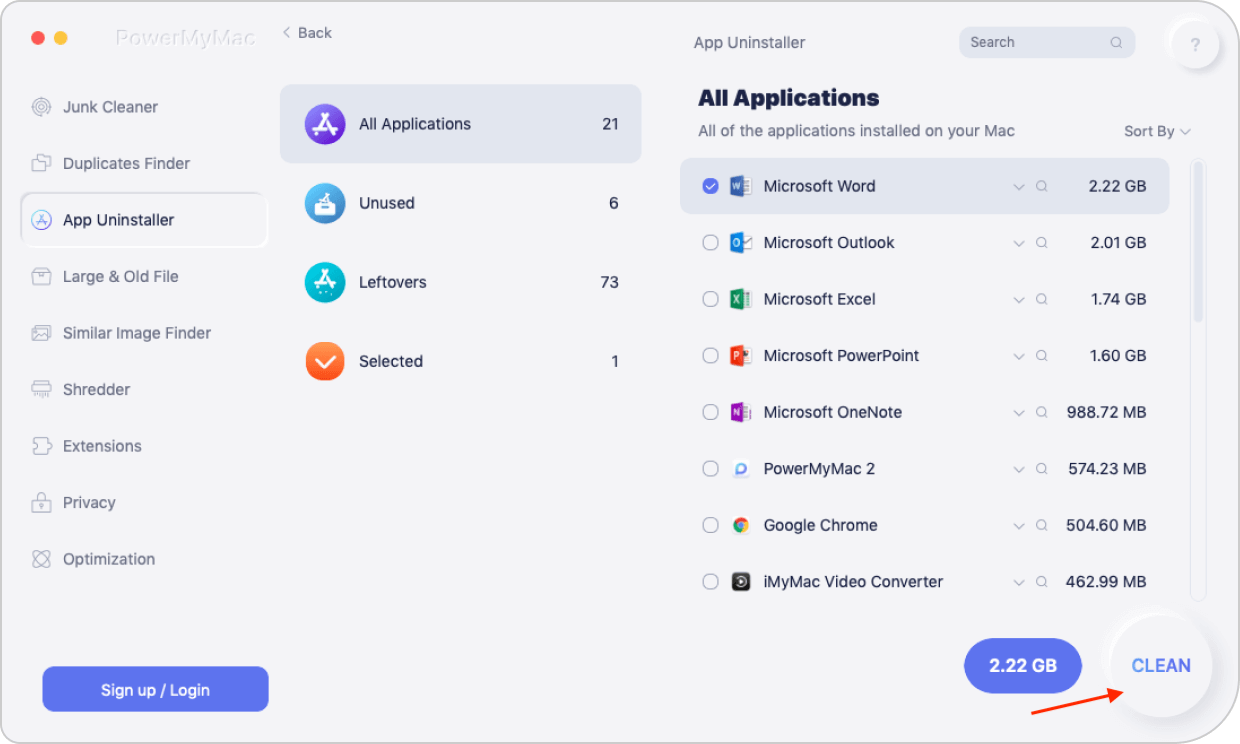Screen dimensions: 1240x744
Task: Click the Microsoft PowerPoint 1.60 GB size
Action: point(1118,355)
